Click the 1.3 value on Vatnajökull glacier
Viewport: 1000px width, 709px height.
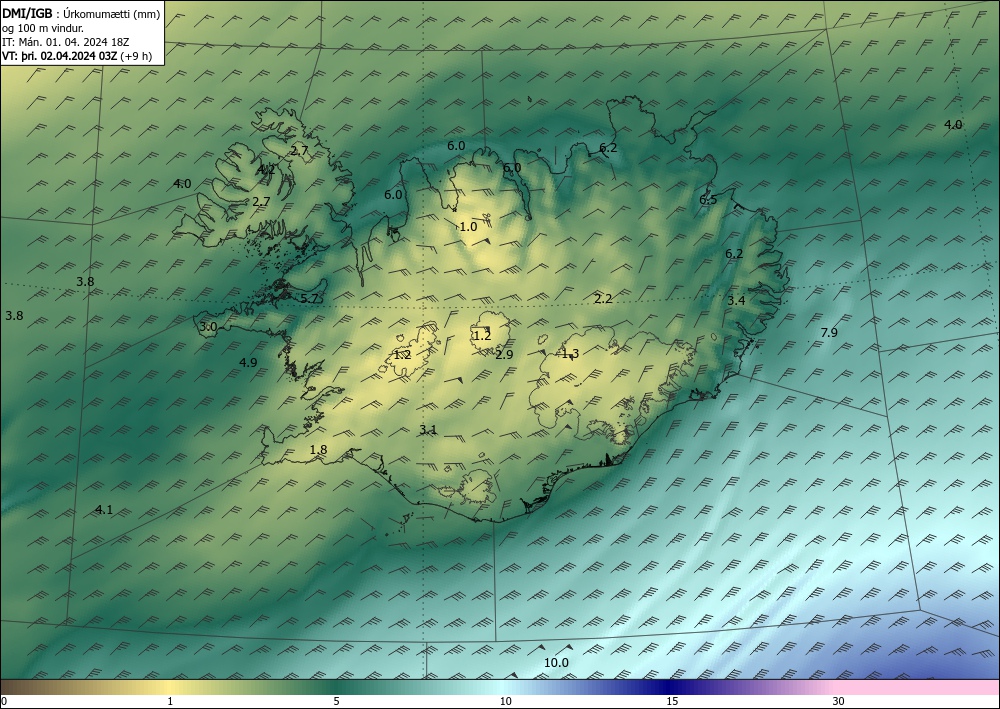pos(570,353)
